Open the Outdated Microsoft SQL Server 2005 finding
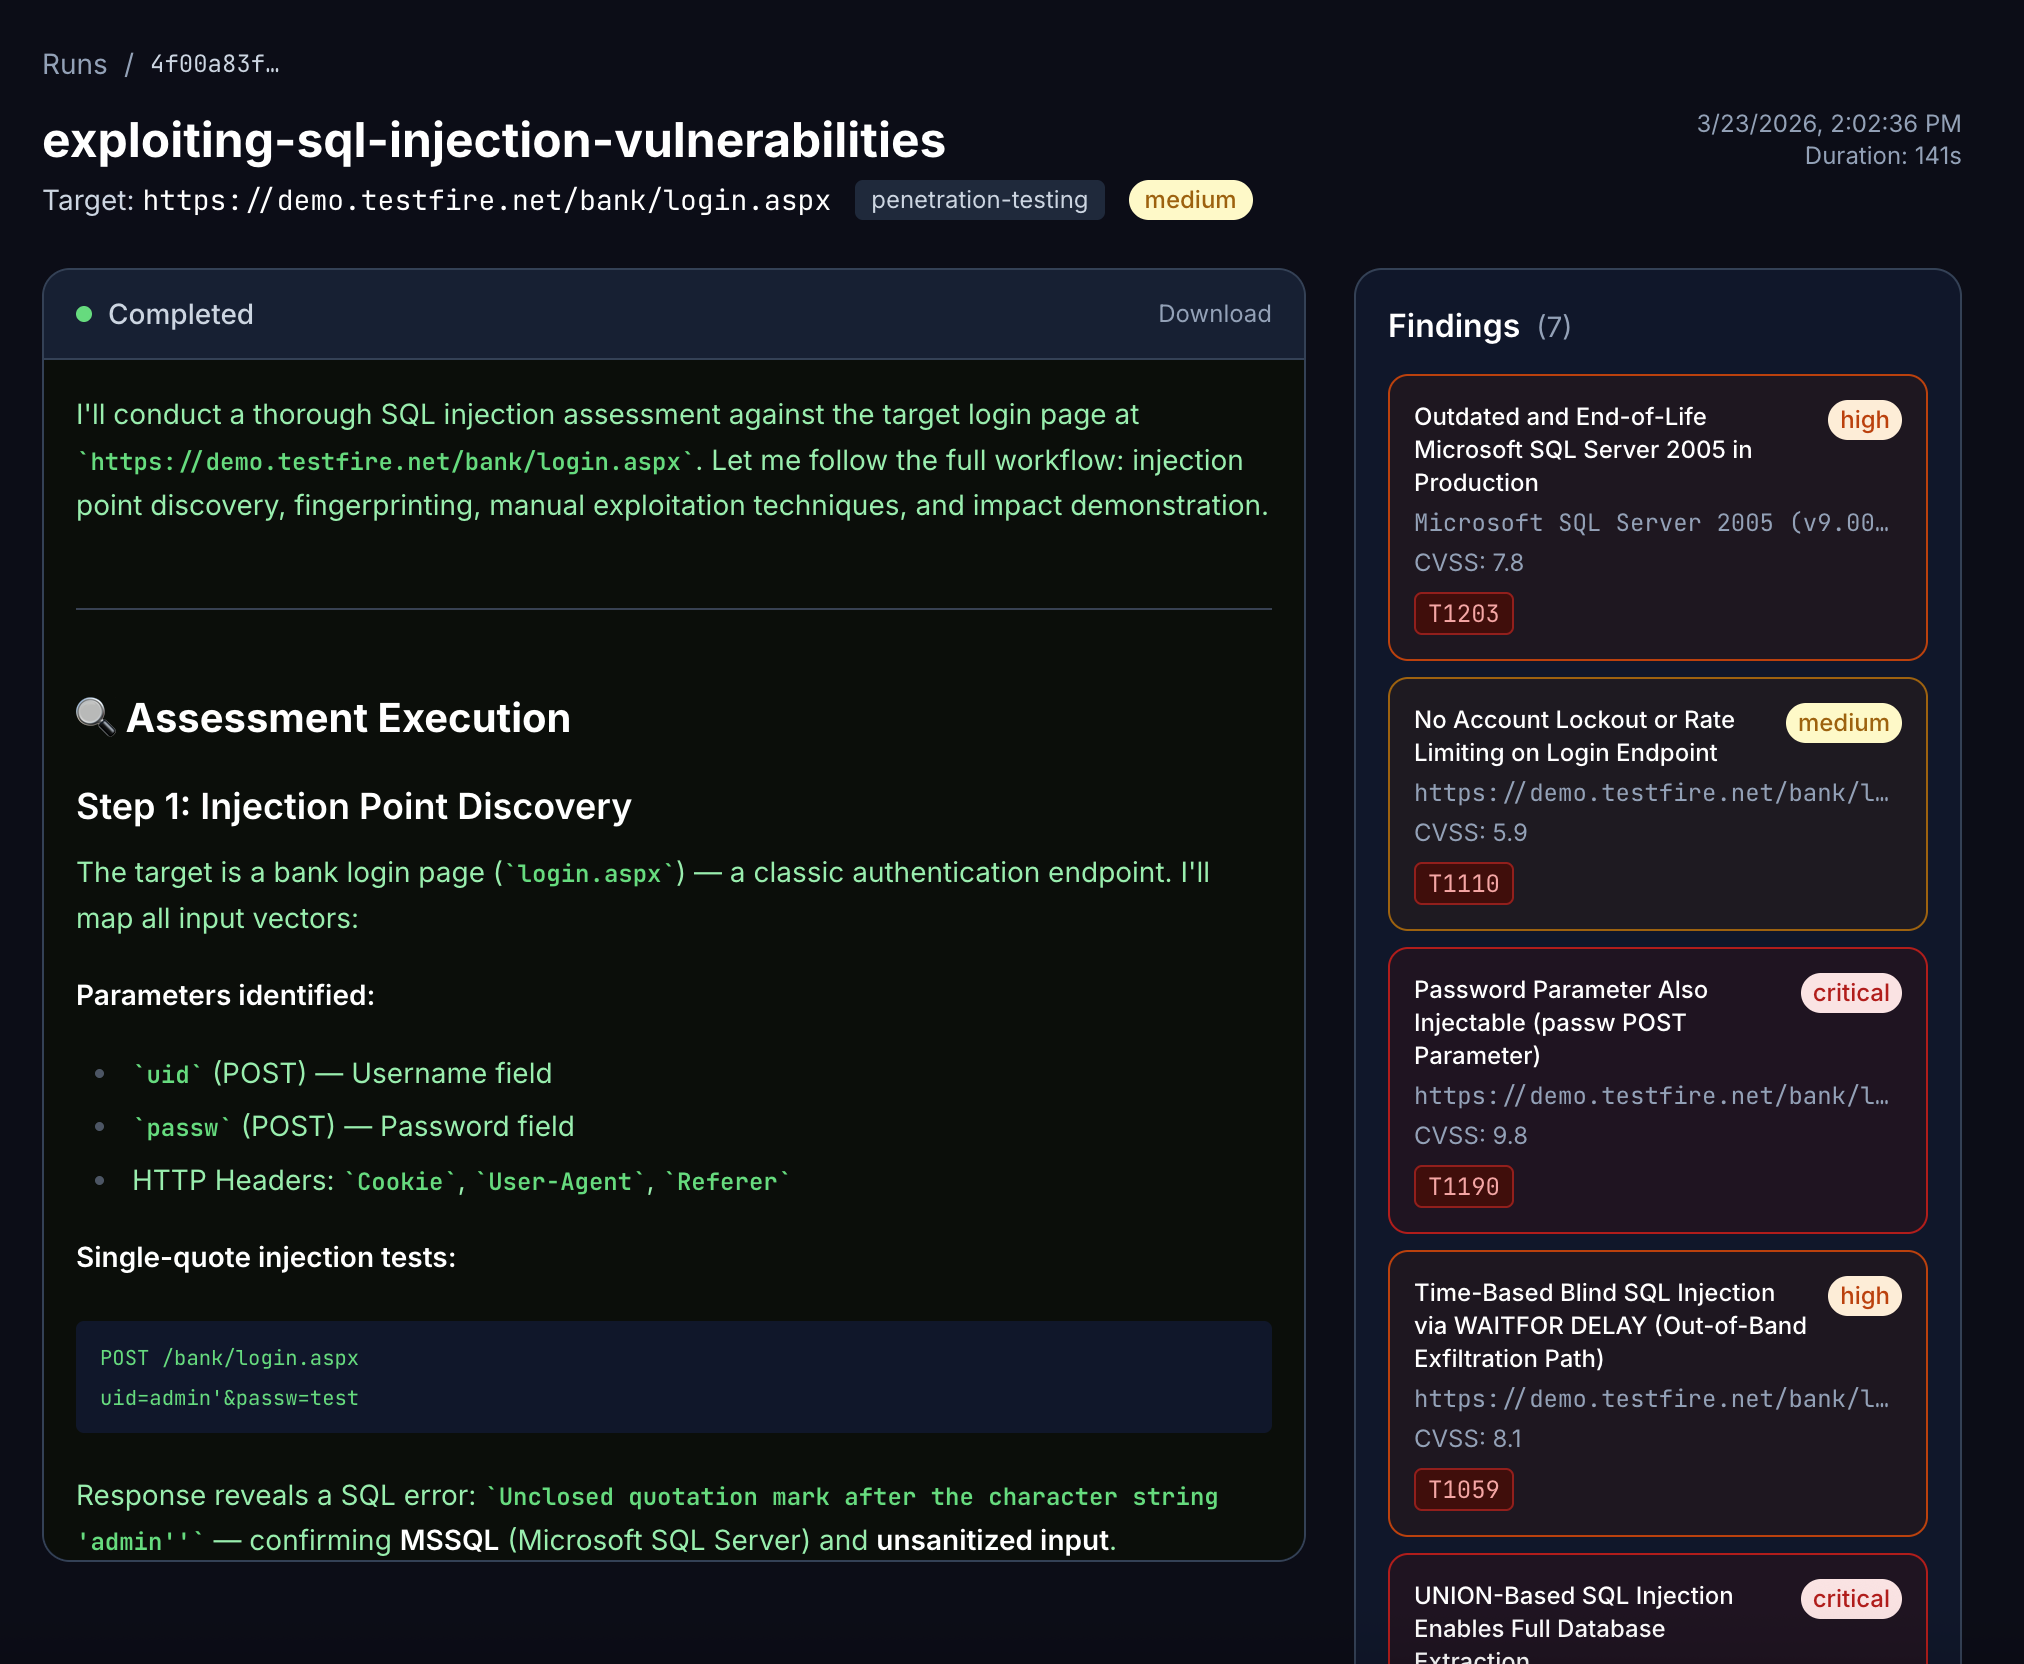 click(x=1657, y=517)
